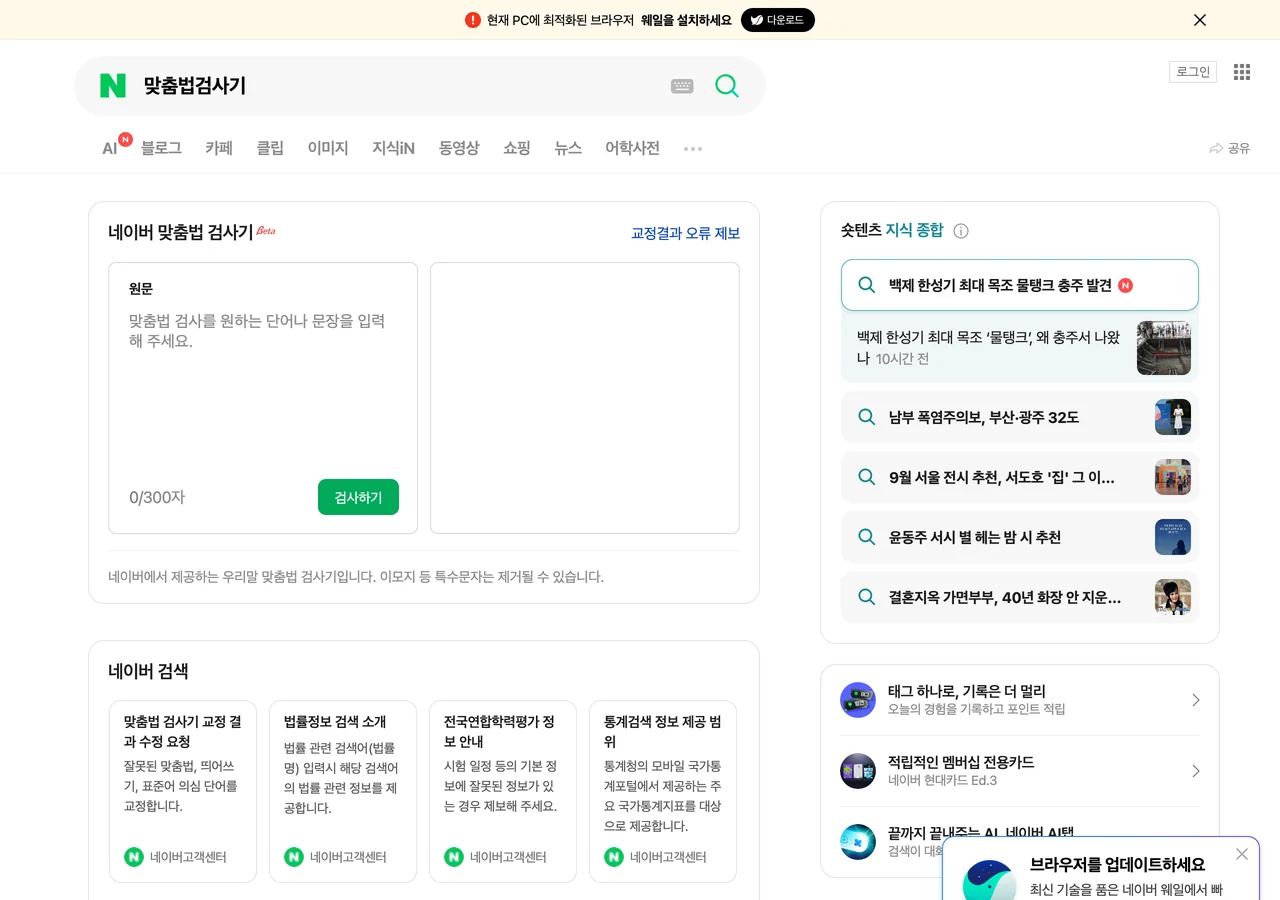The height and width of the screenshot is (900, 1280).
Task: Open thumbnail for 남부 폭염주의보 row
Action: pos(1173,417)
